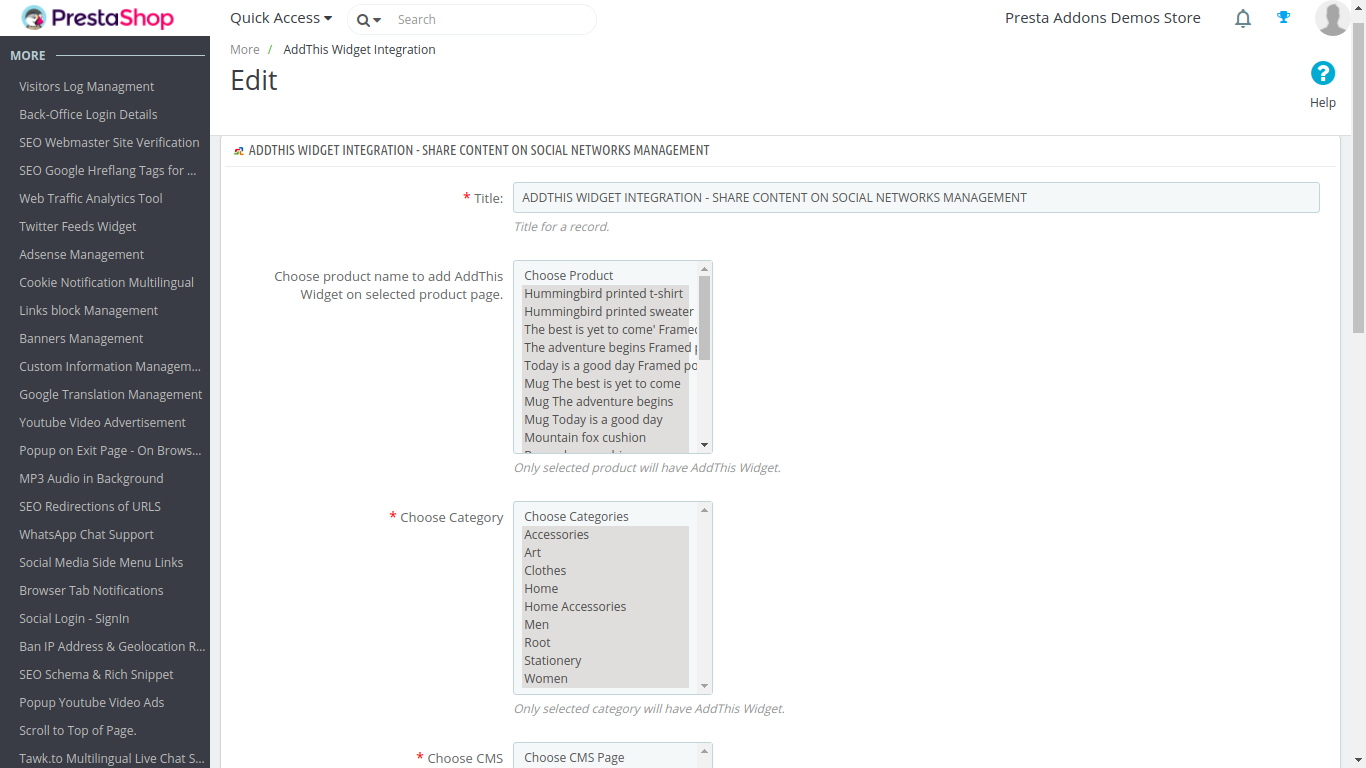Open the Quick Access dropdown
This screenshot has width=1366, height=768.
click(x=281, y=18)
